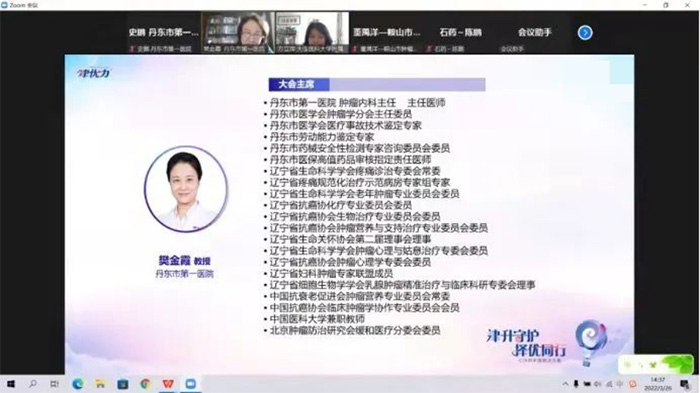Click the second video participant thumbnail
The width and height of the screenshot is (700, 393).
coord(312,33)
